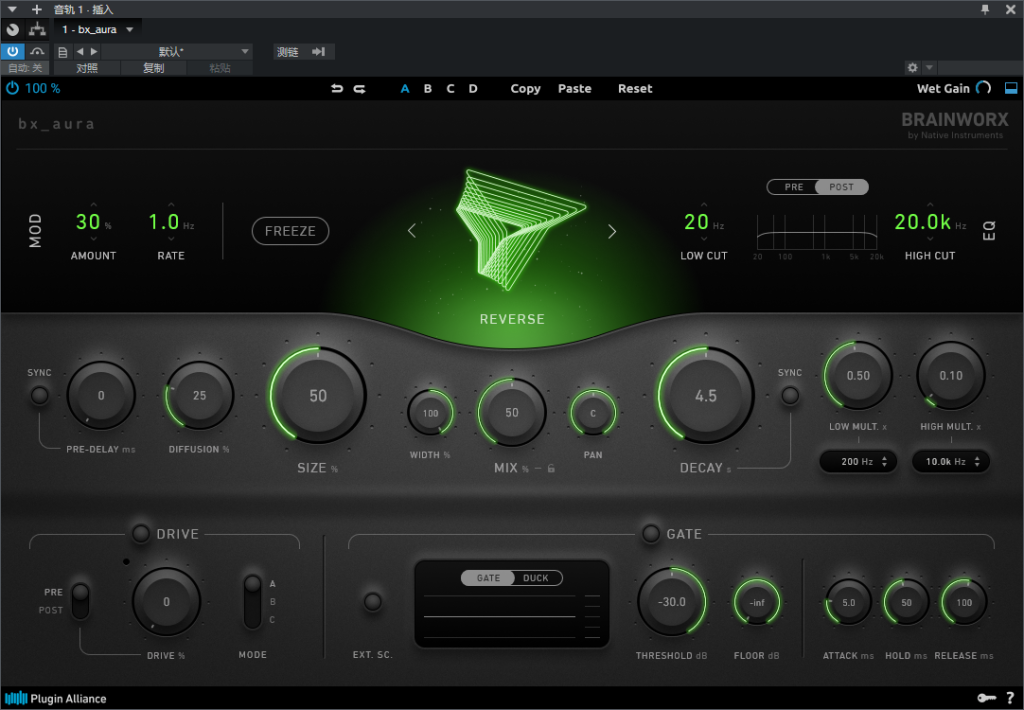The height and width of the screenshot is (710, 1024).
Task: Go to the next host preset arrow
Action: pos(94,52)
